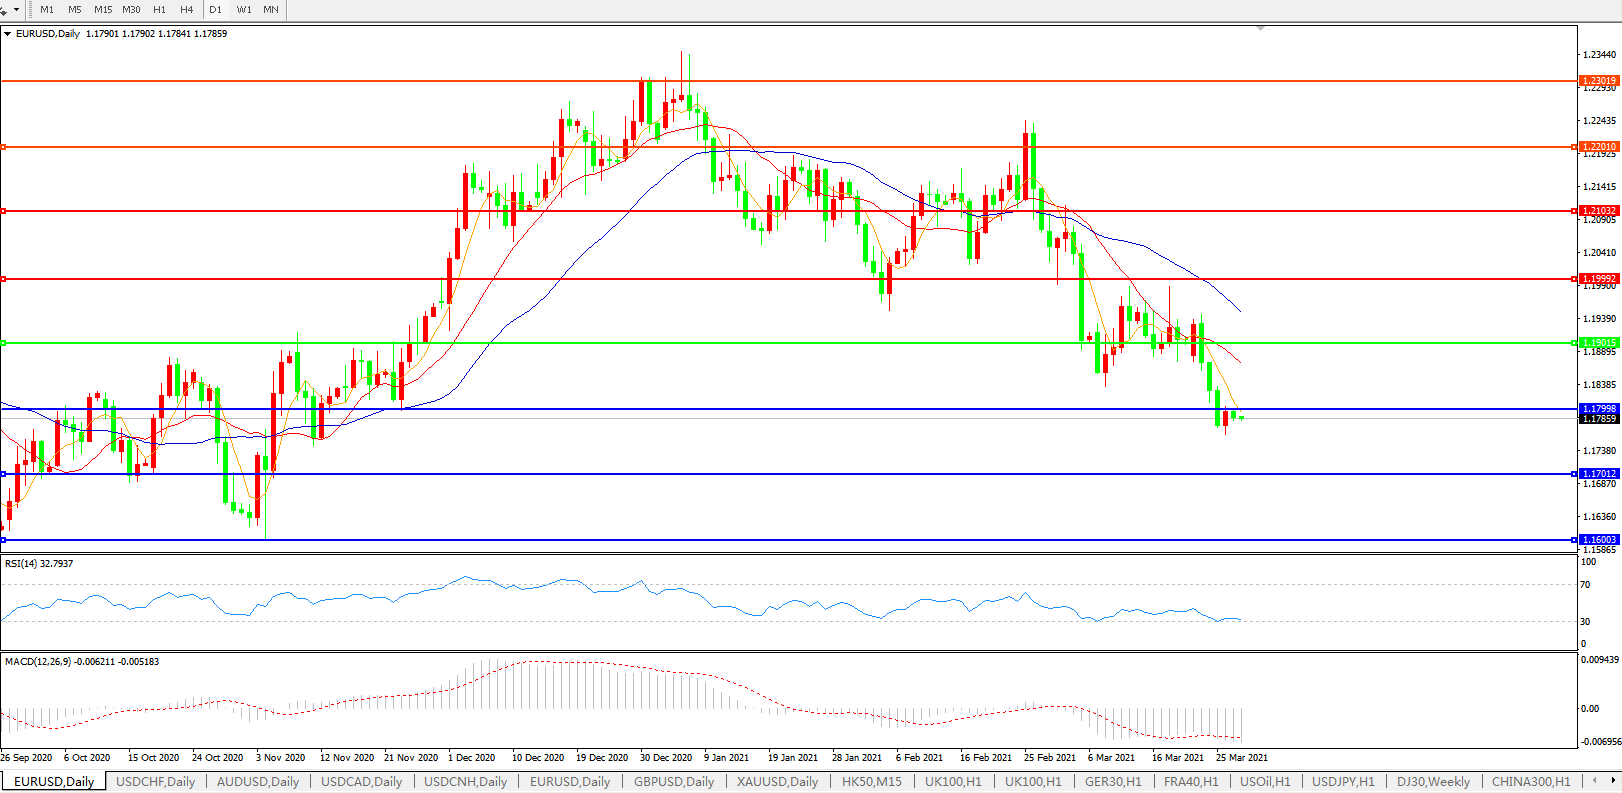Select the M15 timeframe button

click(103, 10)
